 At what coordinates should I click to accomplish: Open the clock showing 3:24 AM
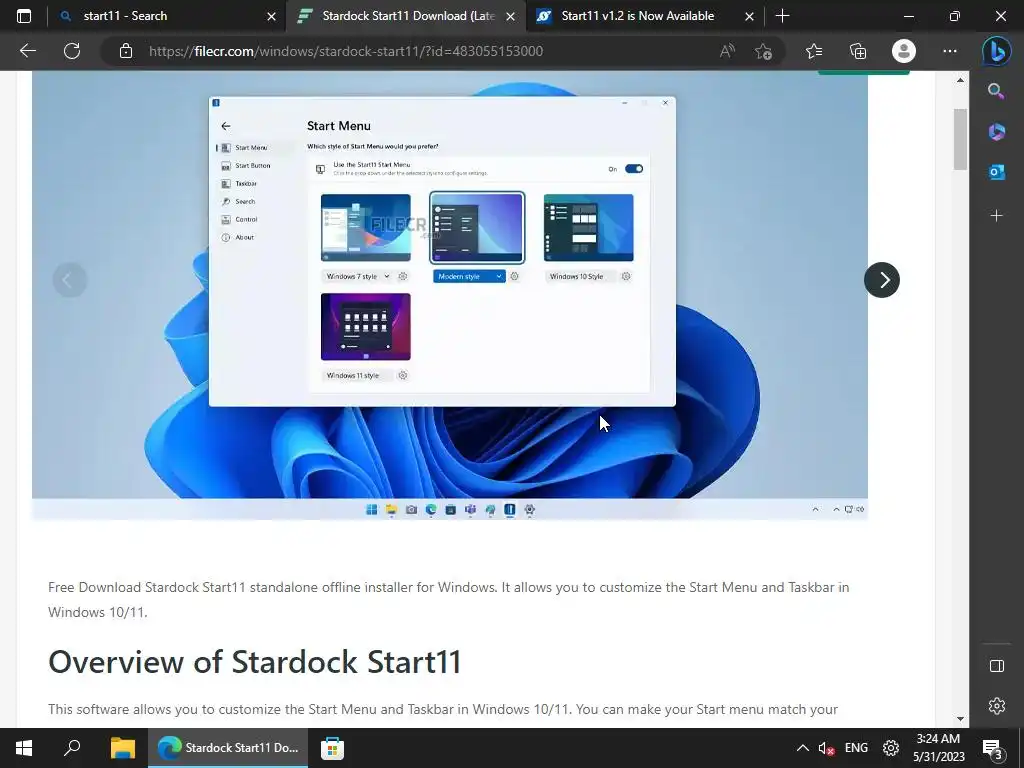tap(938, 748)
